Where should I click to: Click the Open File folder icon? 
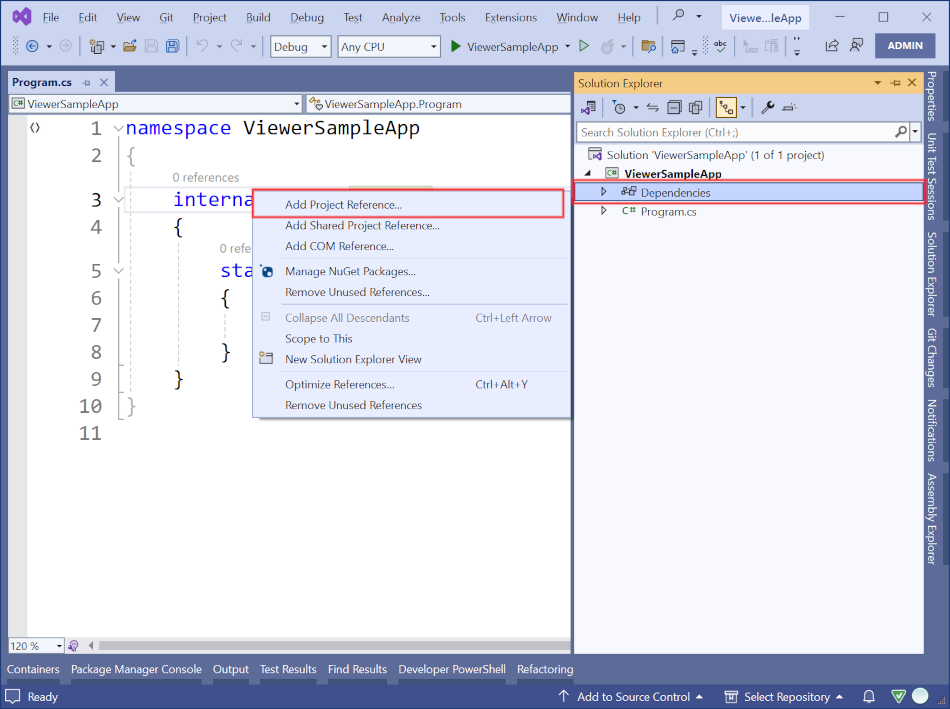pyautogui.click(x=130, y=46)
